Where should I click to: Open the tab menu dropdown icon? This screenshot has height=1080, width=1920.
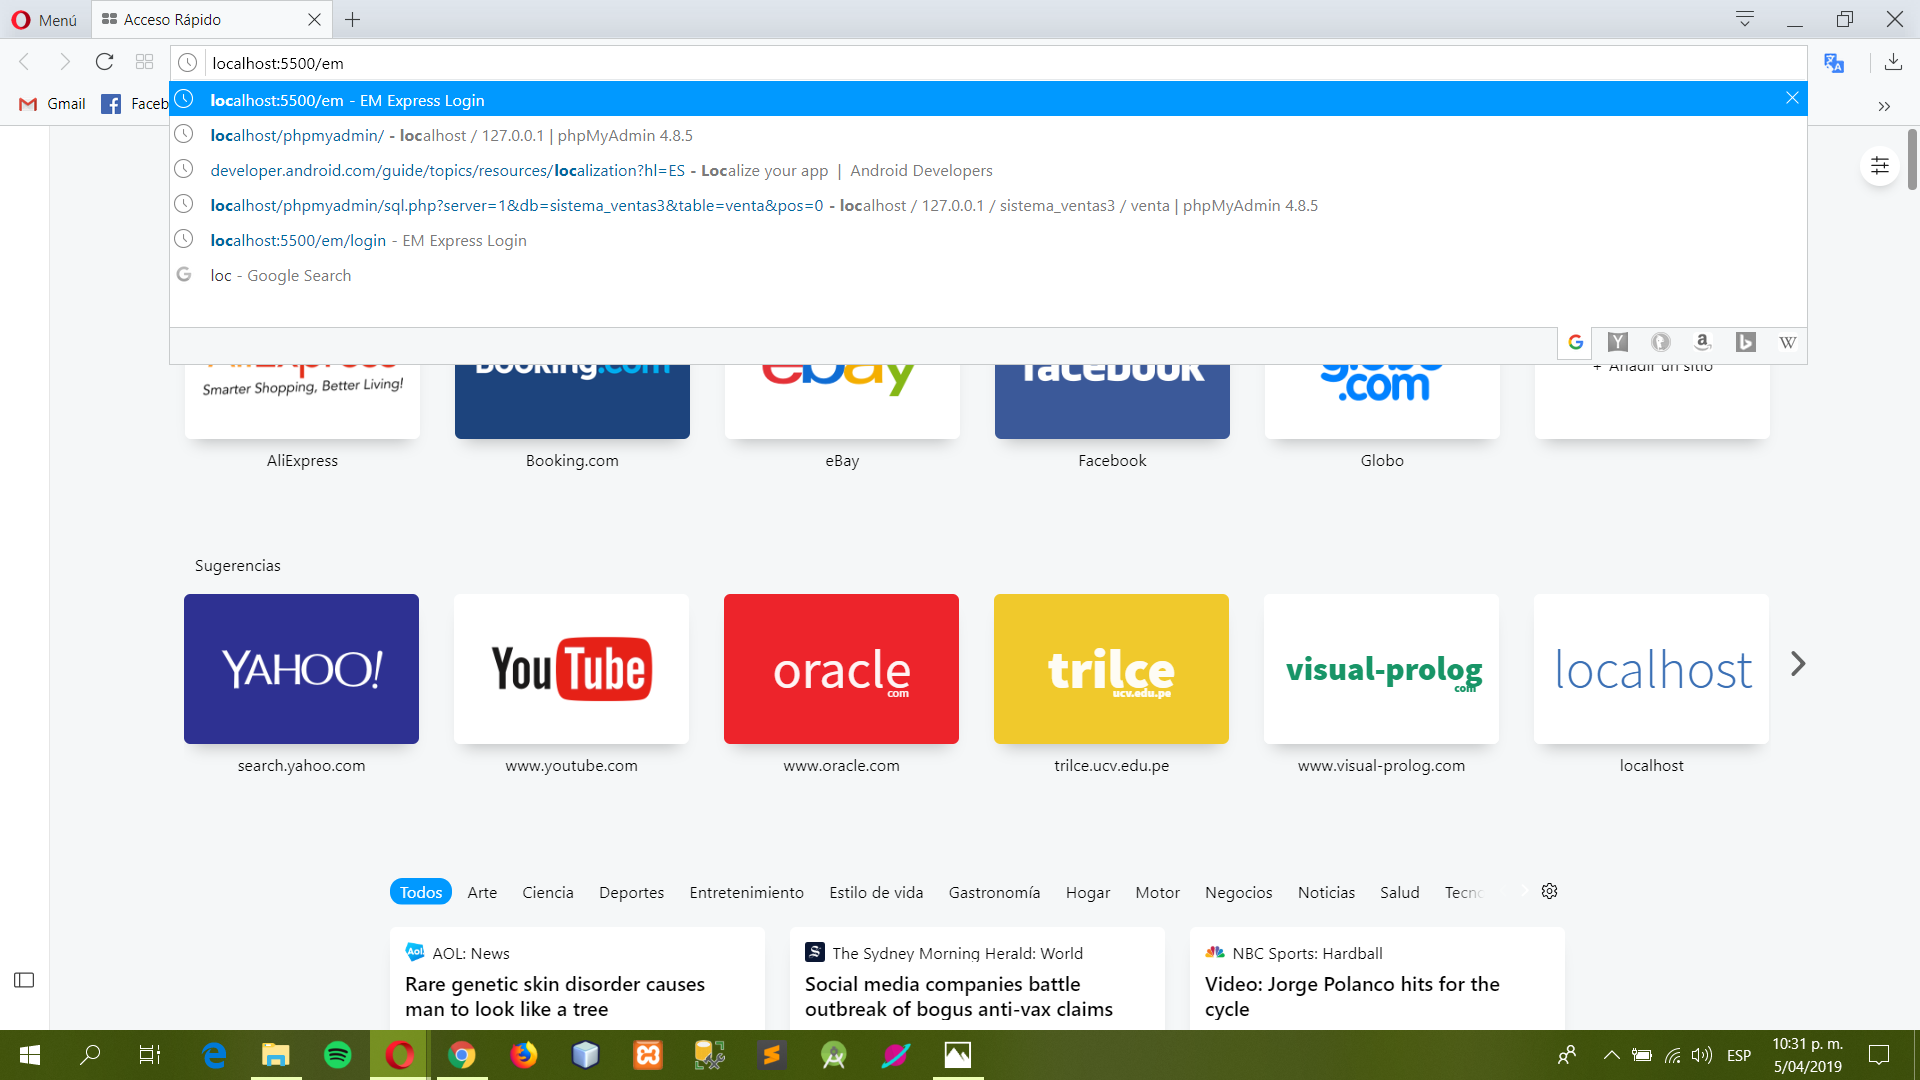click(1745, 19)
